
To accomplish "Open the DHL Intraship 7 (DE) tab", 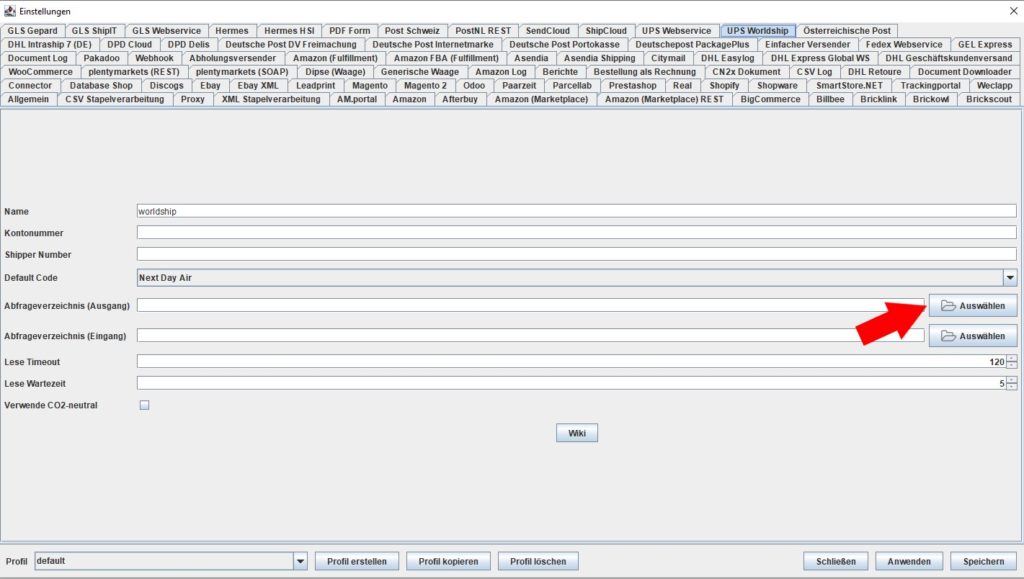I will (50, 44).
